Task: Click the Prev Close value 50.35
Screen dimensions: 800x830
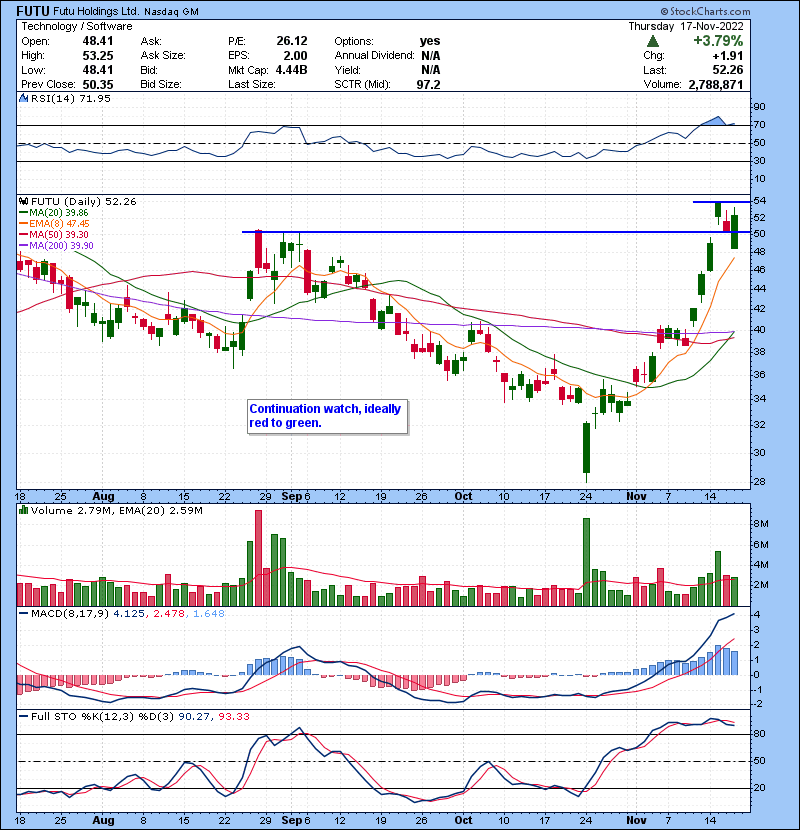Action: pyautogui.click(x=97, y=84)
